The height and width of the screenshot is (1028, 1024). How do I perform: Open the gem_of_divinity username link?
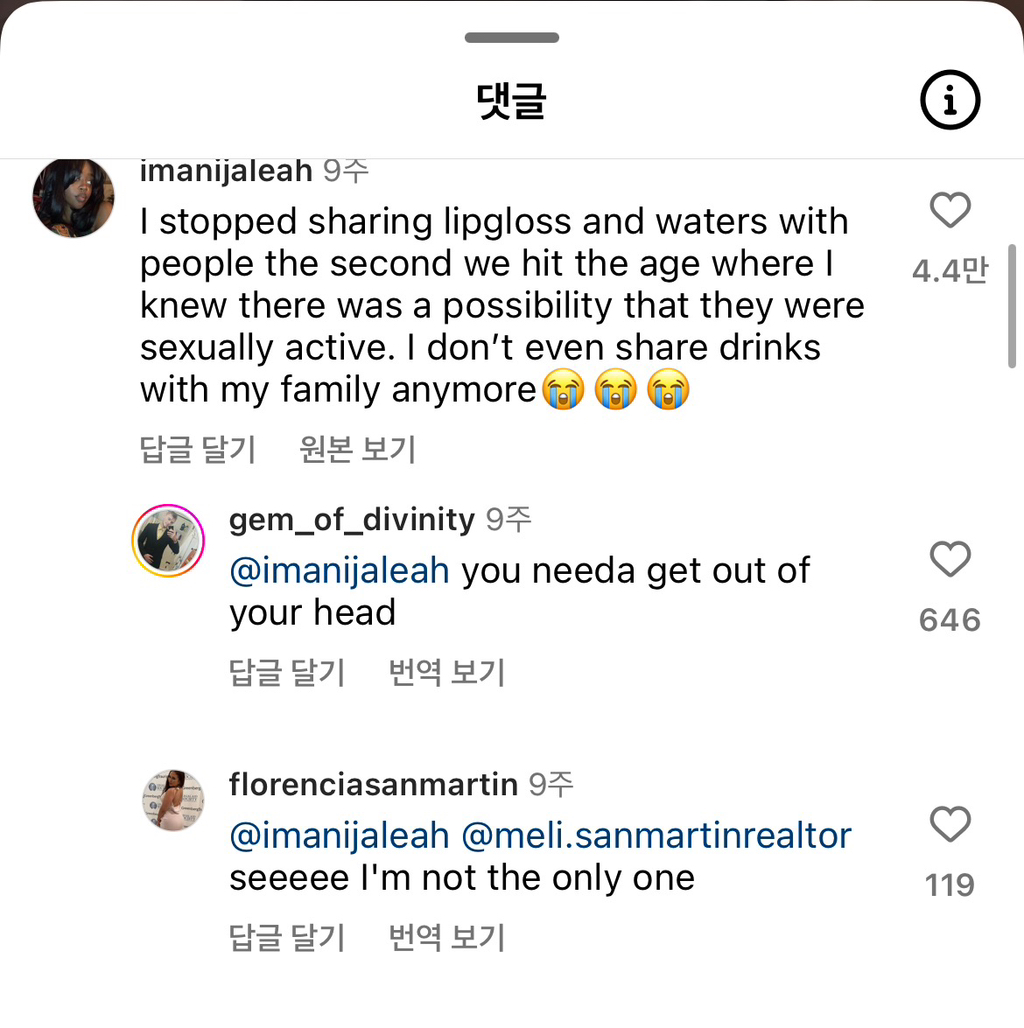(x=351, y=520)
